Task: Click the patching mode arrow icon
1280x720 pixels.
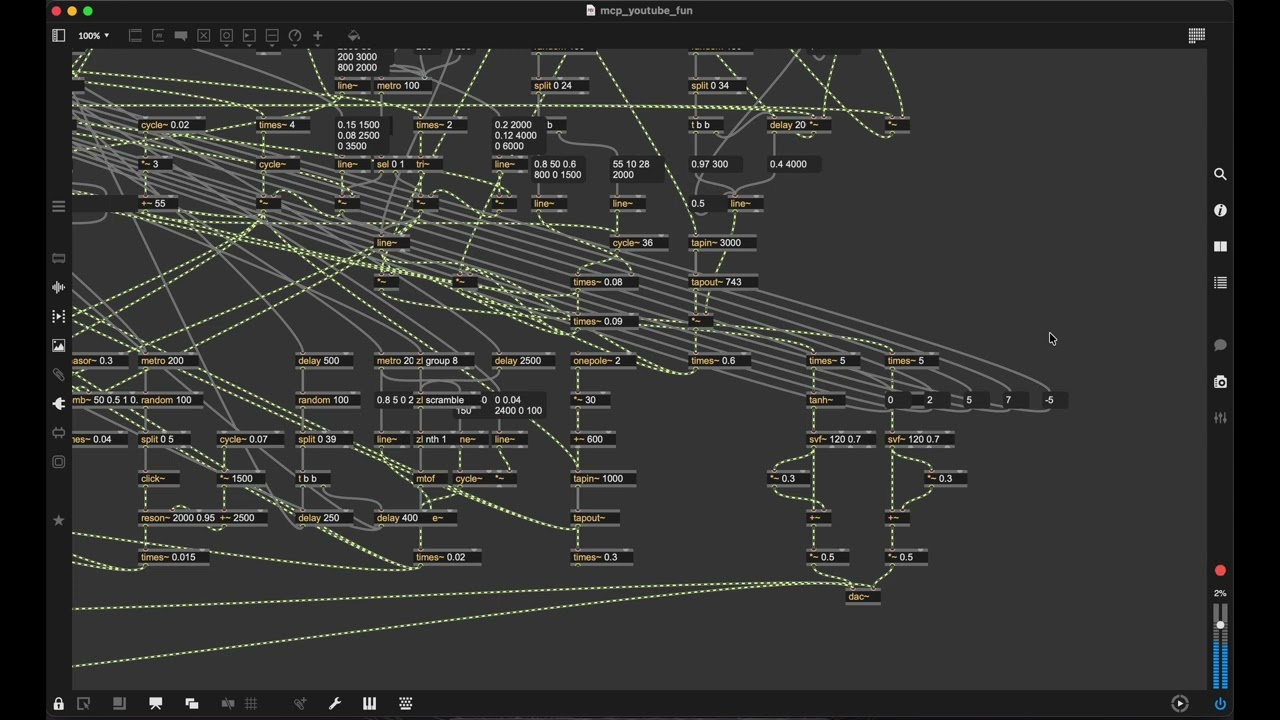Action: [83, 704]
